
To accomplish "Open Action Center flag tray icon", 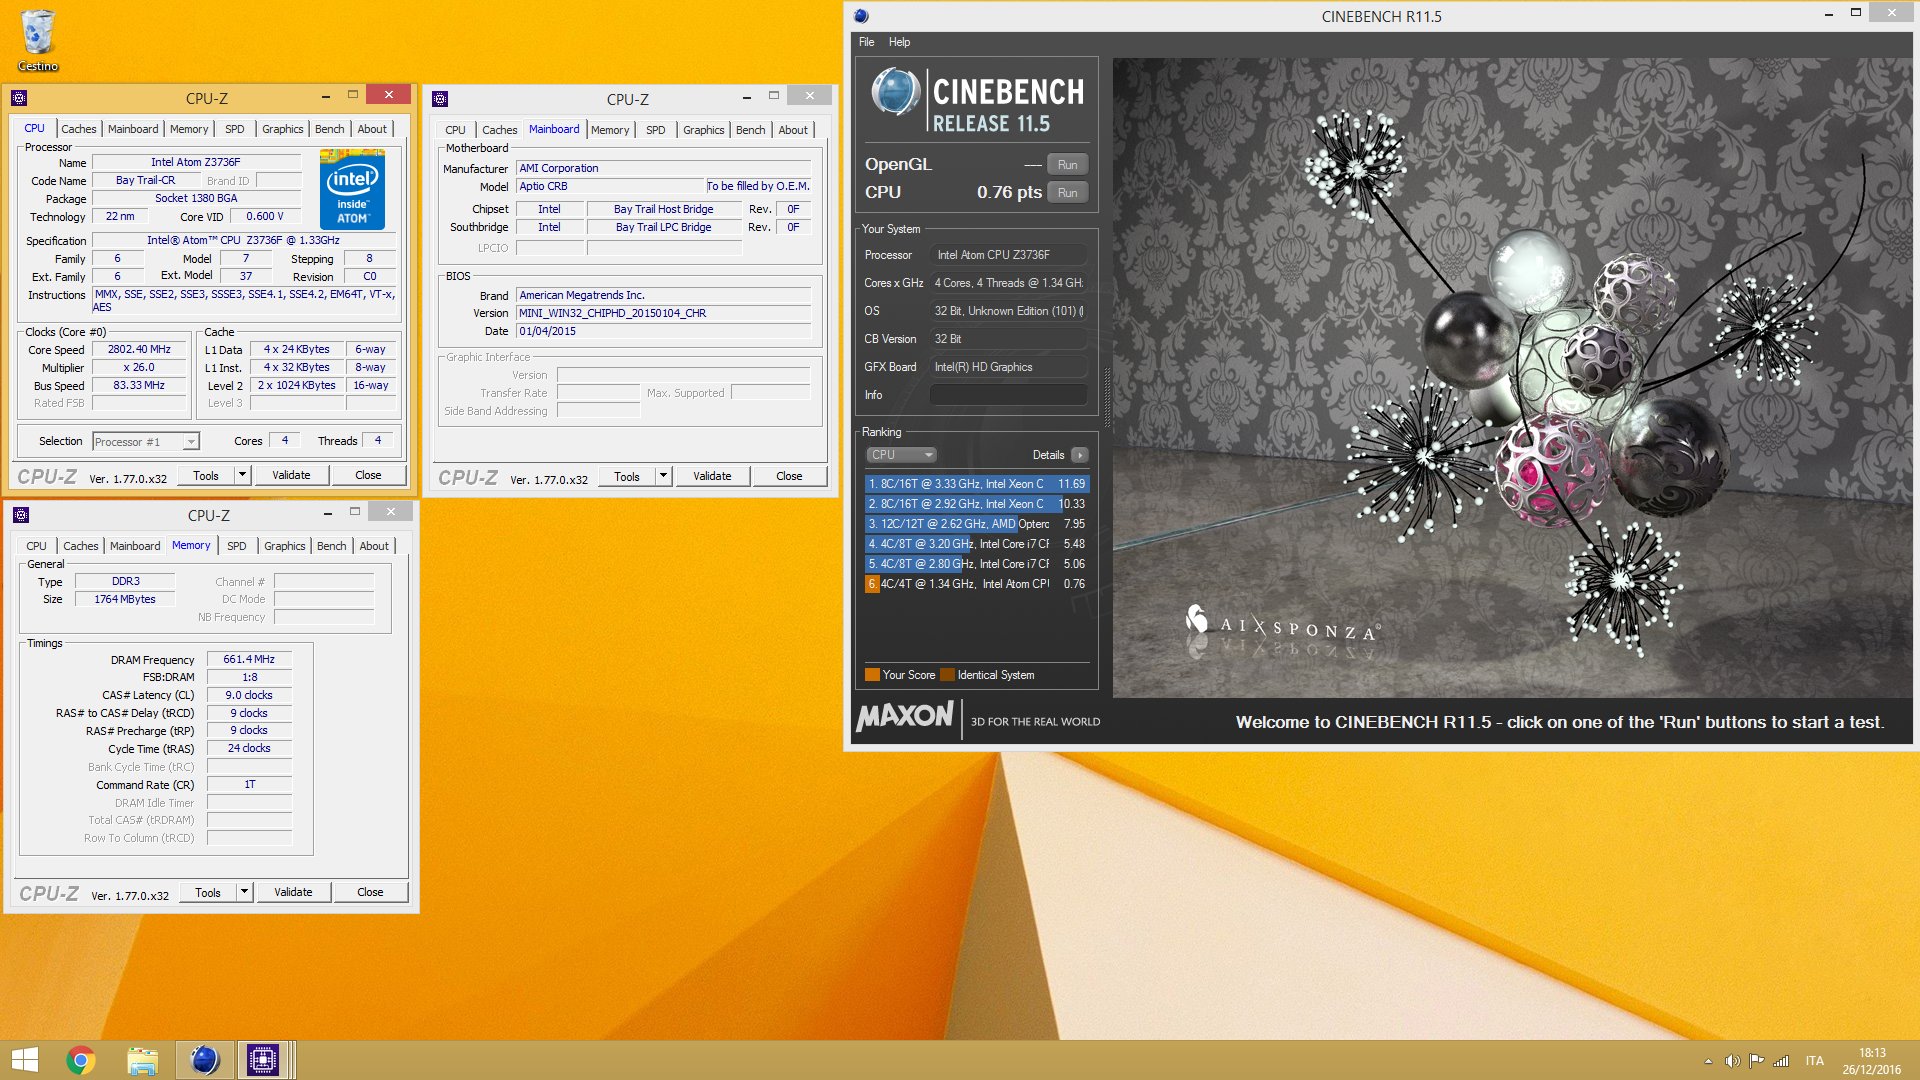I will (1756, 1061).
